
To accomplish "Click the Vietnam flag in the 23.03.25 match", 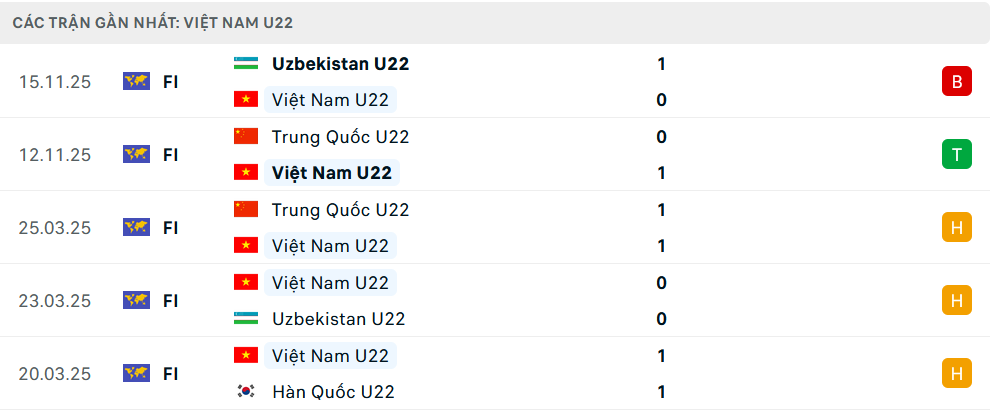I will (x=245, y=283).
